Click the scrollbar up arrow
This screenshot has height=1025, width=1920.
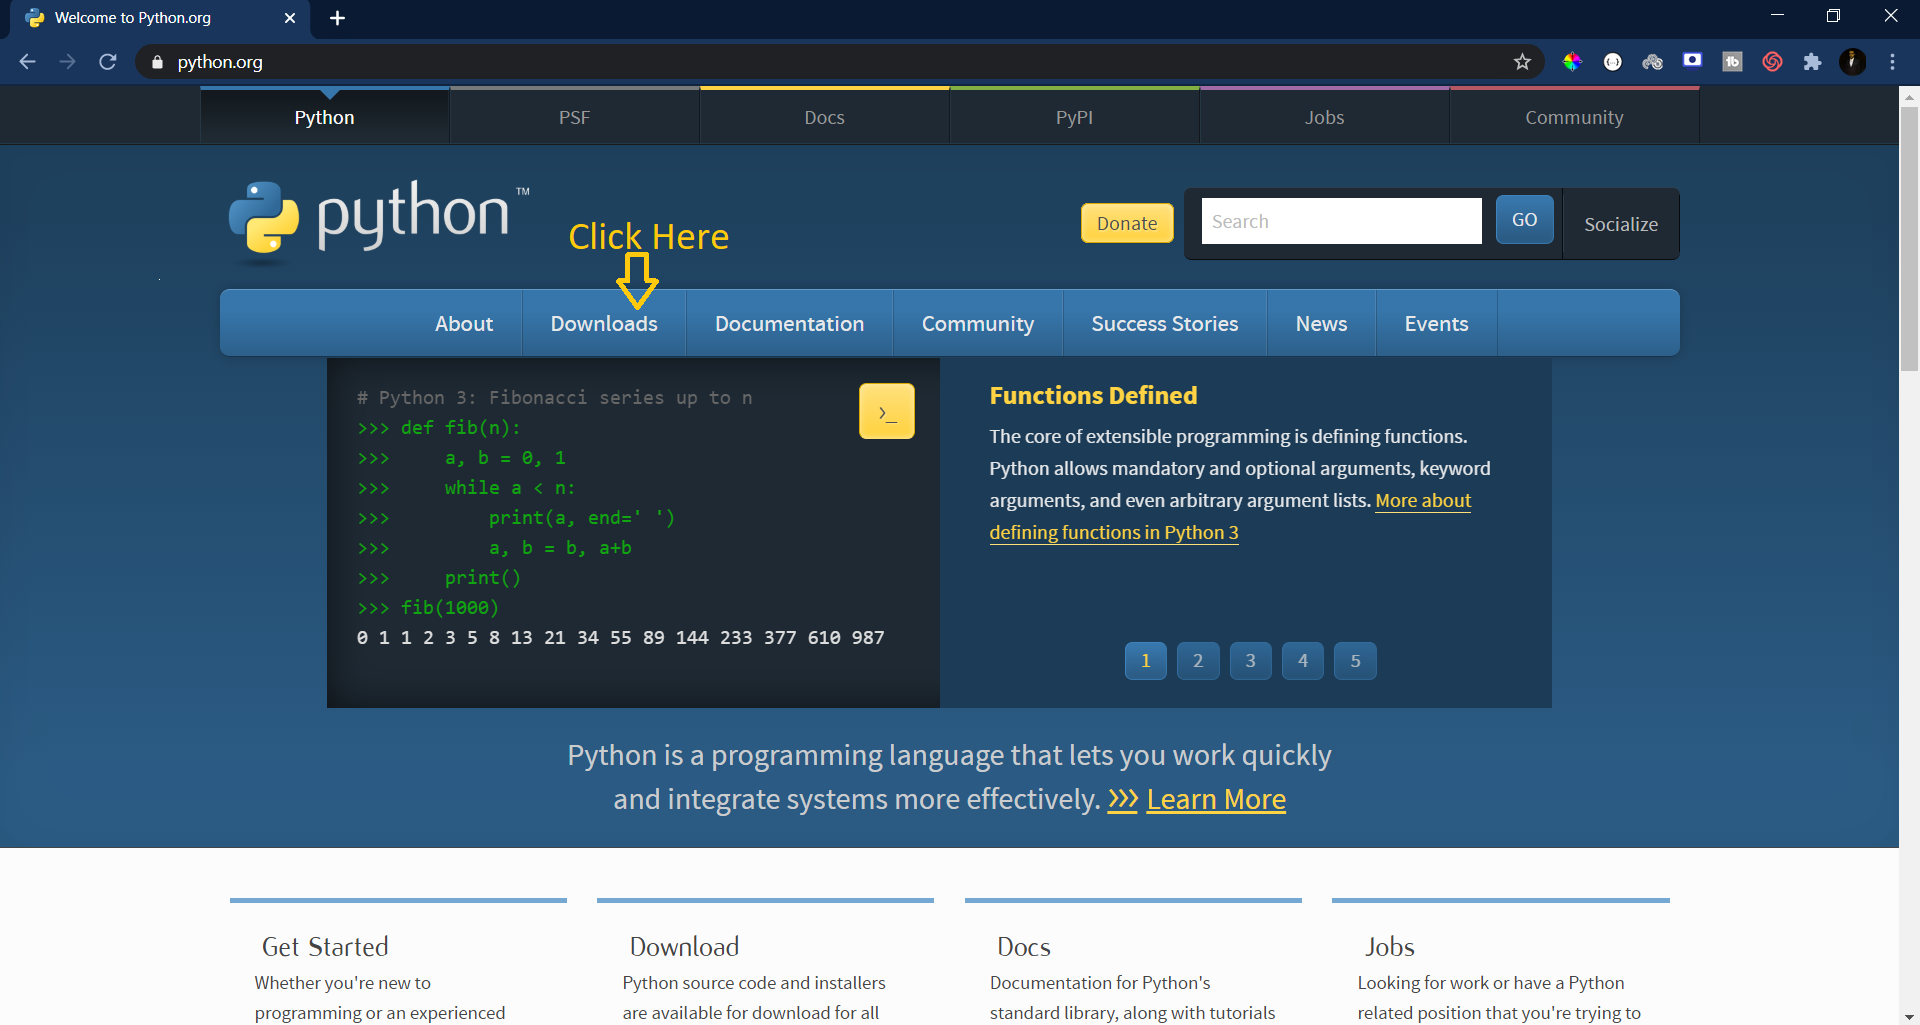pos(1909,96)
